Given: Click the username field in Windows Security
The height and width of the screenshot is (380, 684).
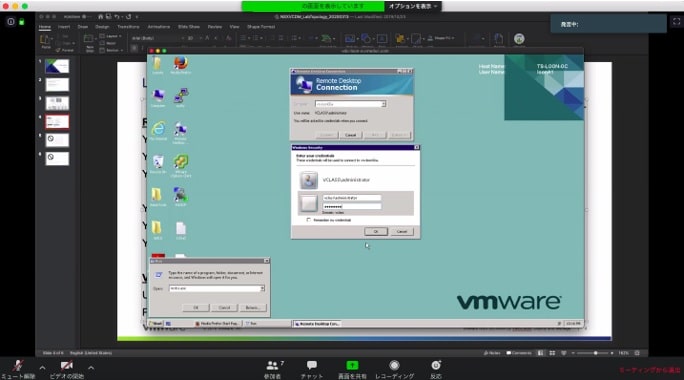Looking at the screenshot, I should pyautogui.click(x=352, y=198).
